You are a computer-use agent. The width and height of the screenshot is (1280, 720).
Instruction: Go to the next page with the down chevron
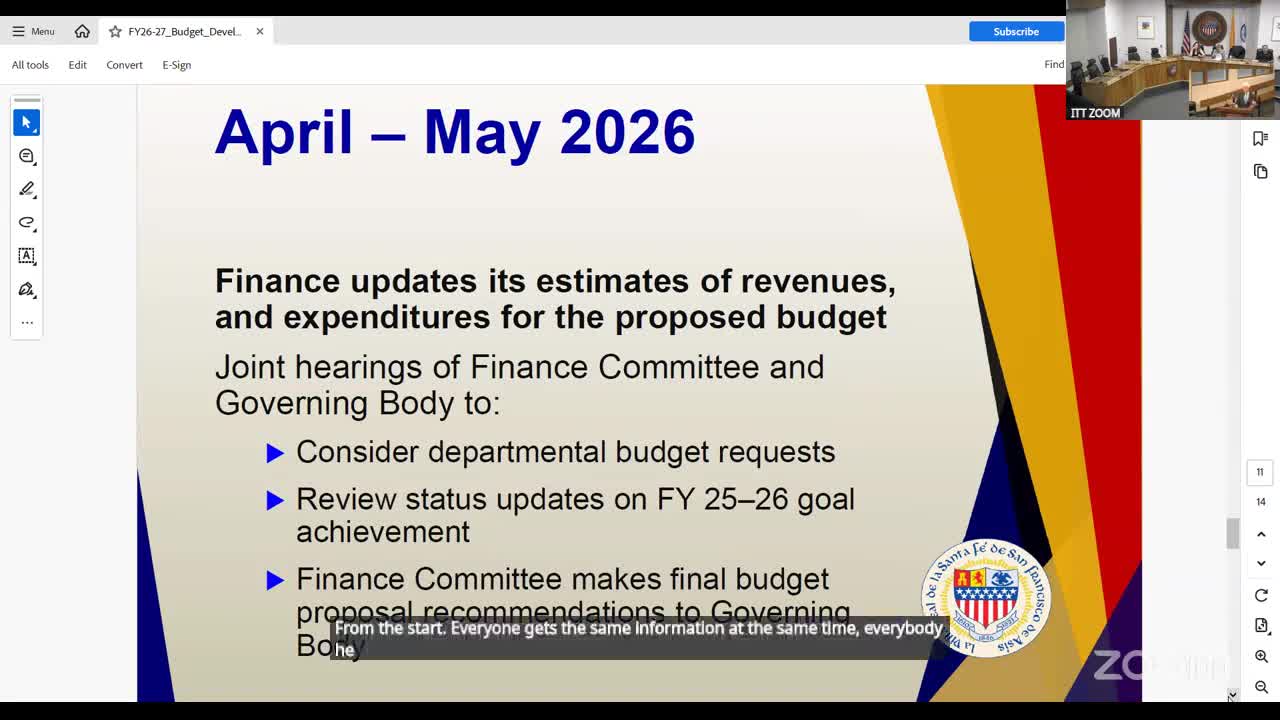click(x=1261, y=563)
